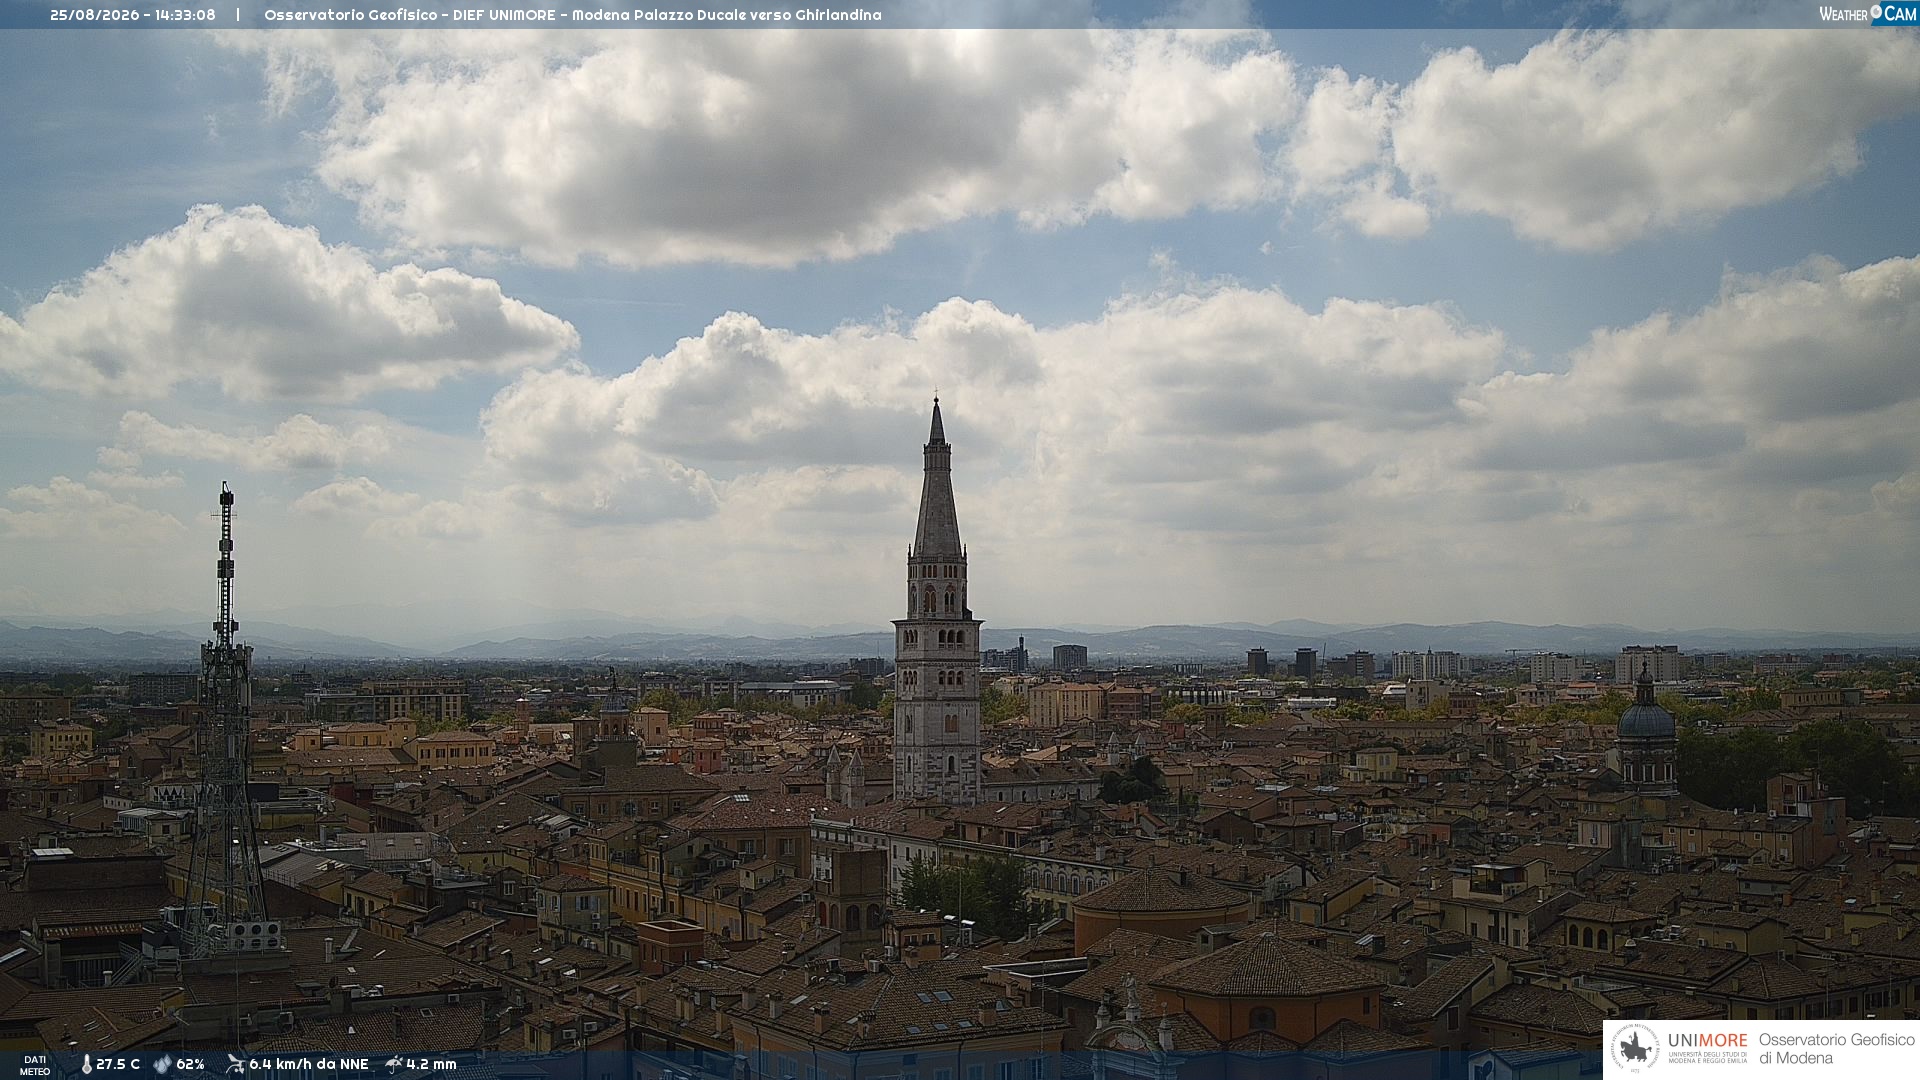Click the Modena Palazzo Ducale verso Ghirlandina caption
Screen dimensions: 1920x1080
[727, 15]
